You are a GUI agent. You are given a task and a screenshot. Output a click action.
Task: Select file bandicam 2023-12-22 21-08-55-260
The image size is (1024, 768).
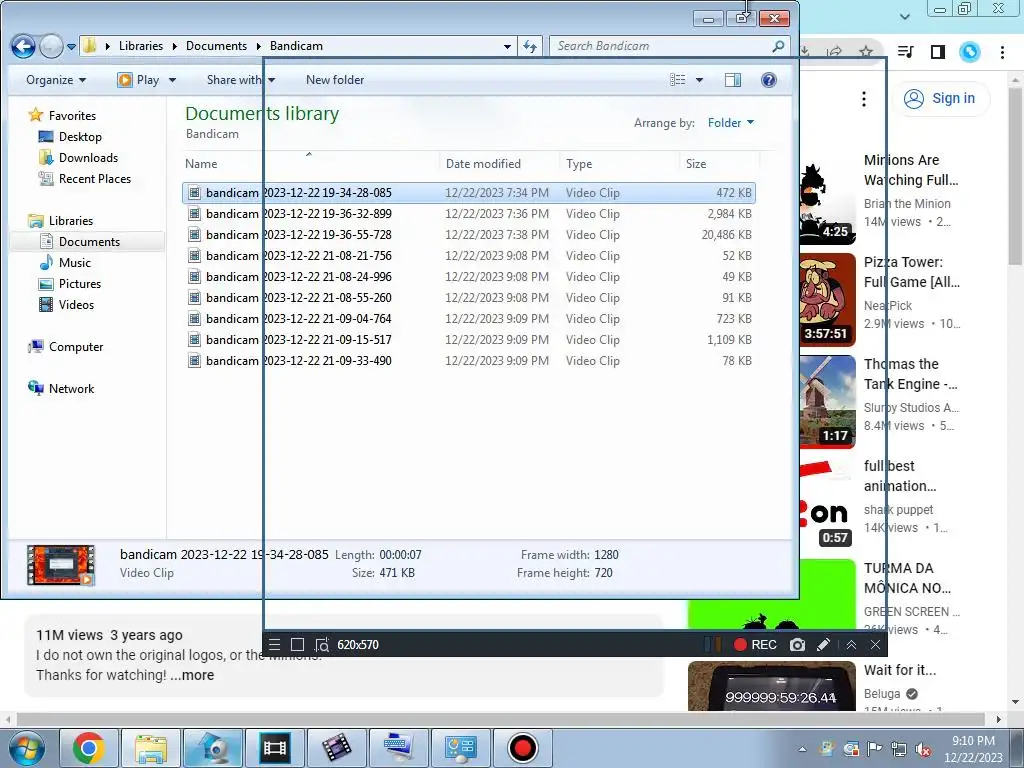pos(468,297)
